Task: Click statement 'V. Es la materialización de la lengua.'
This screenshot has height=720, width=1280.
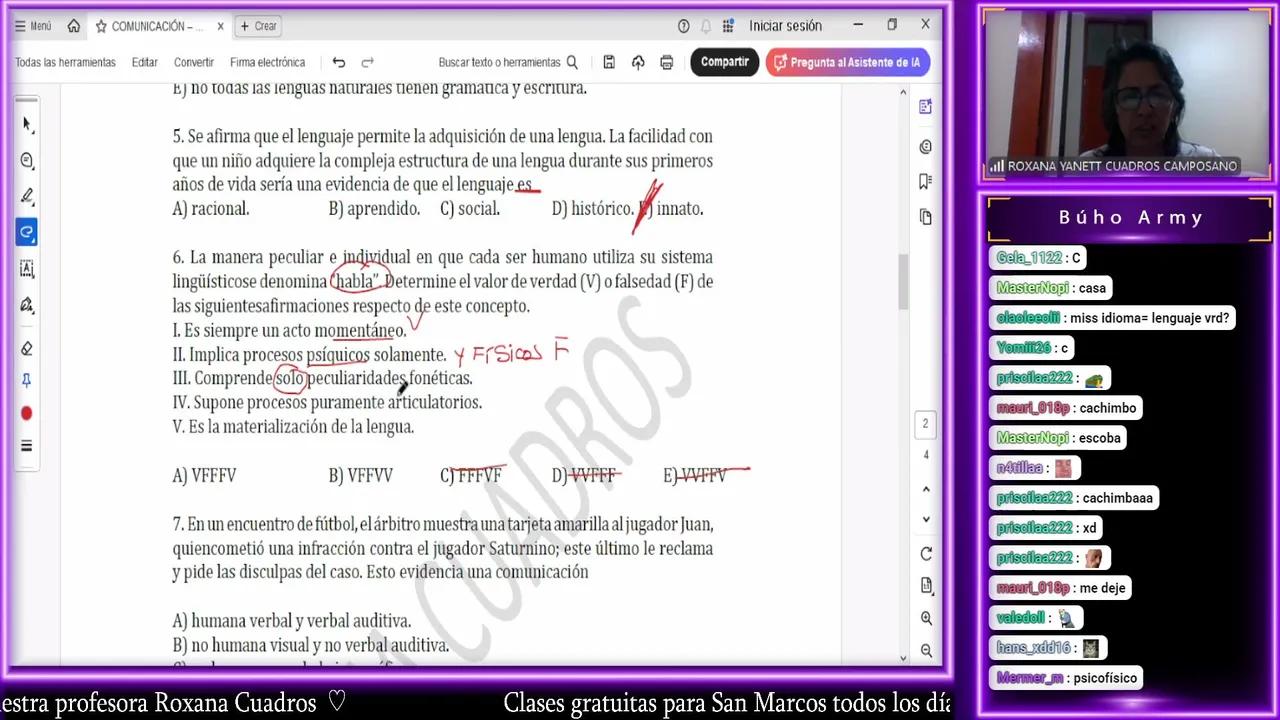Action: [293, 427]
